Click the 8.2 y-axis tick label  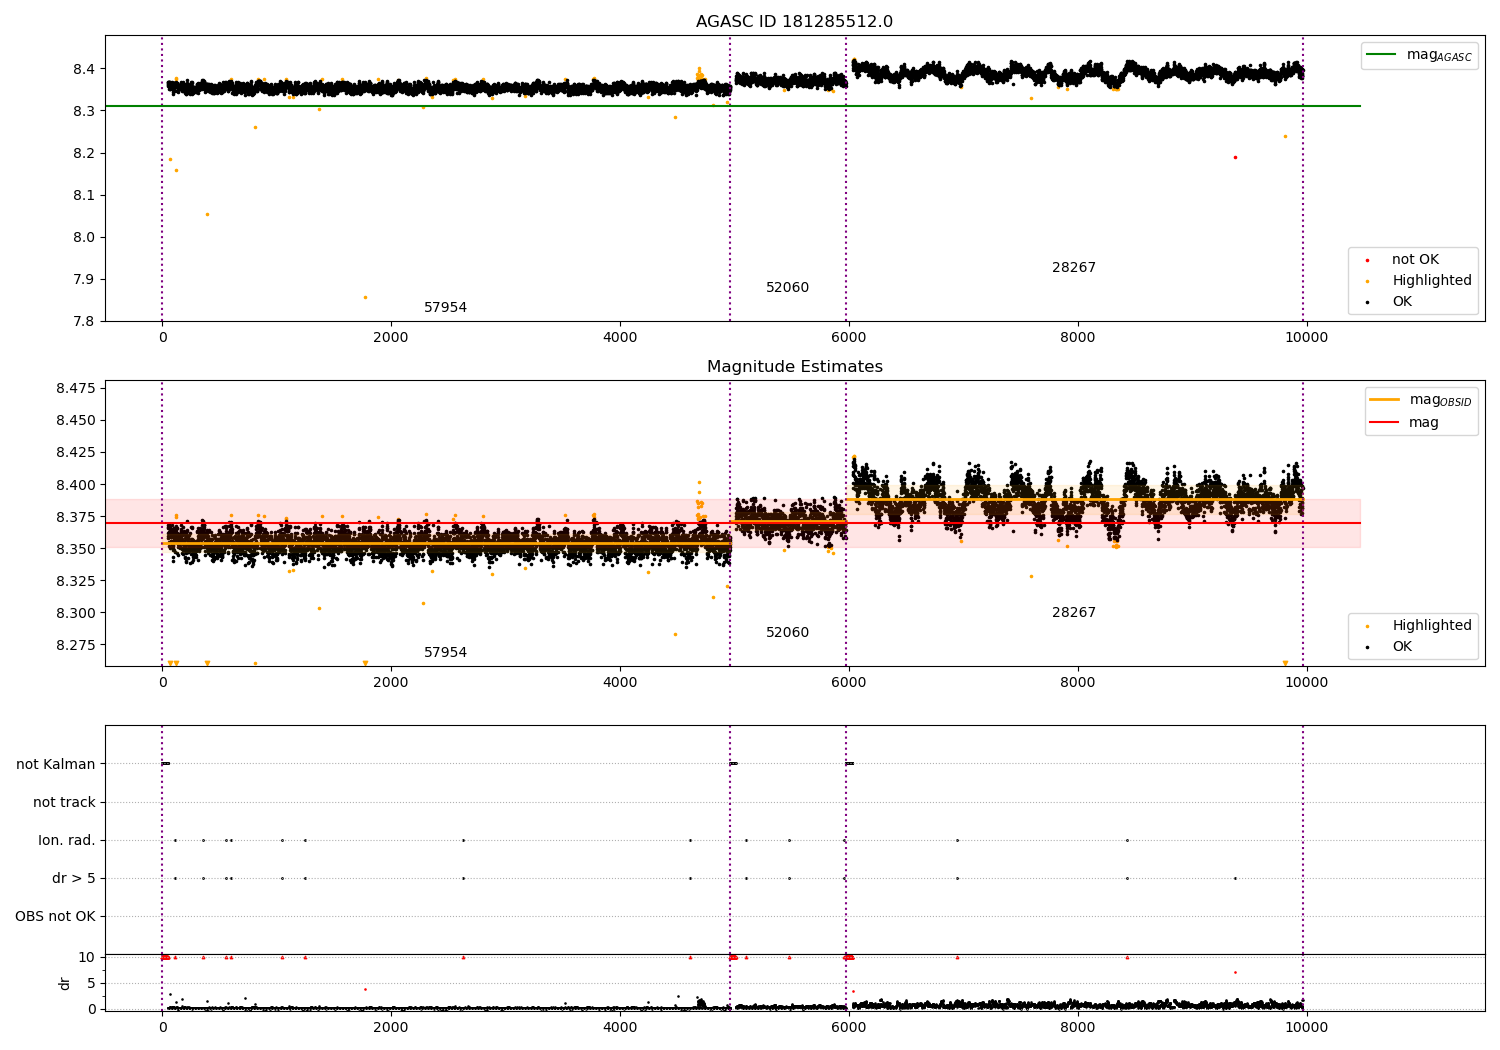[x=82, y=153]
